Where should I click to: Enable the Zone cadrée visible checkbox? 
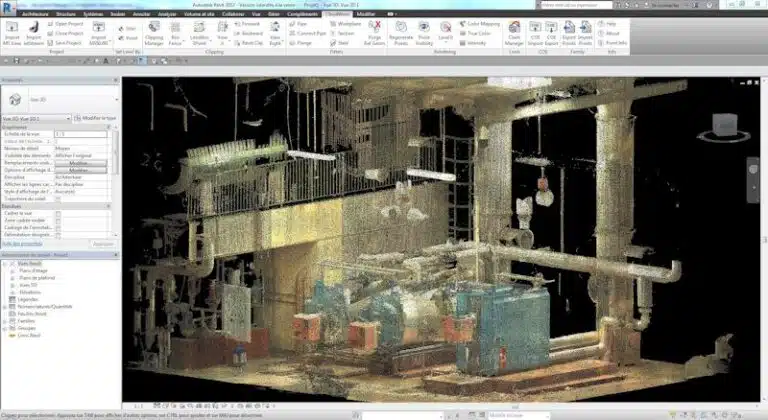coord(58,221)
